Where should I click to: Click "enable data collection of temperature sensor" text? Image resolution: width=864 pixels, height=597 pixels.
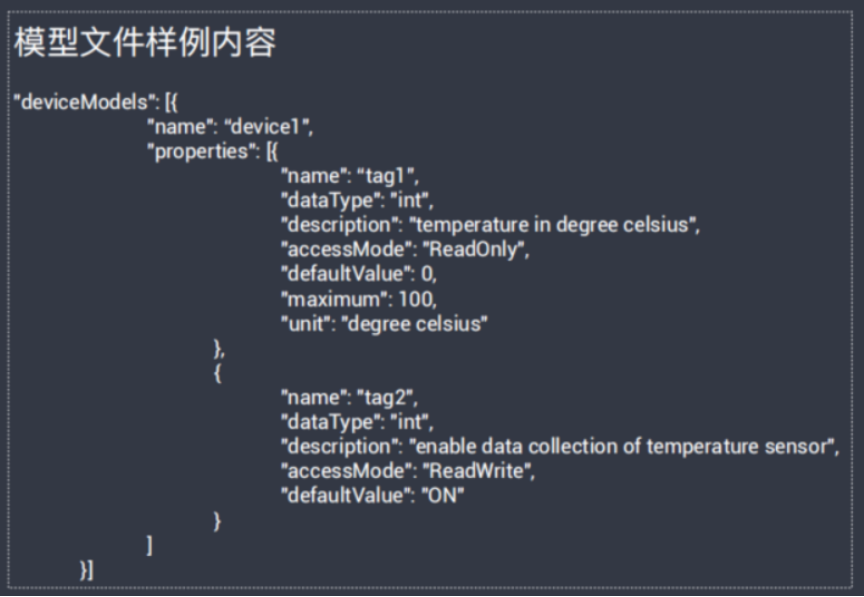pos(622,447)
